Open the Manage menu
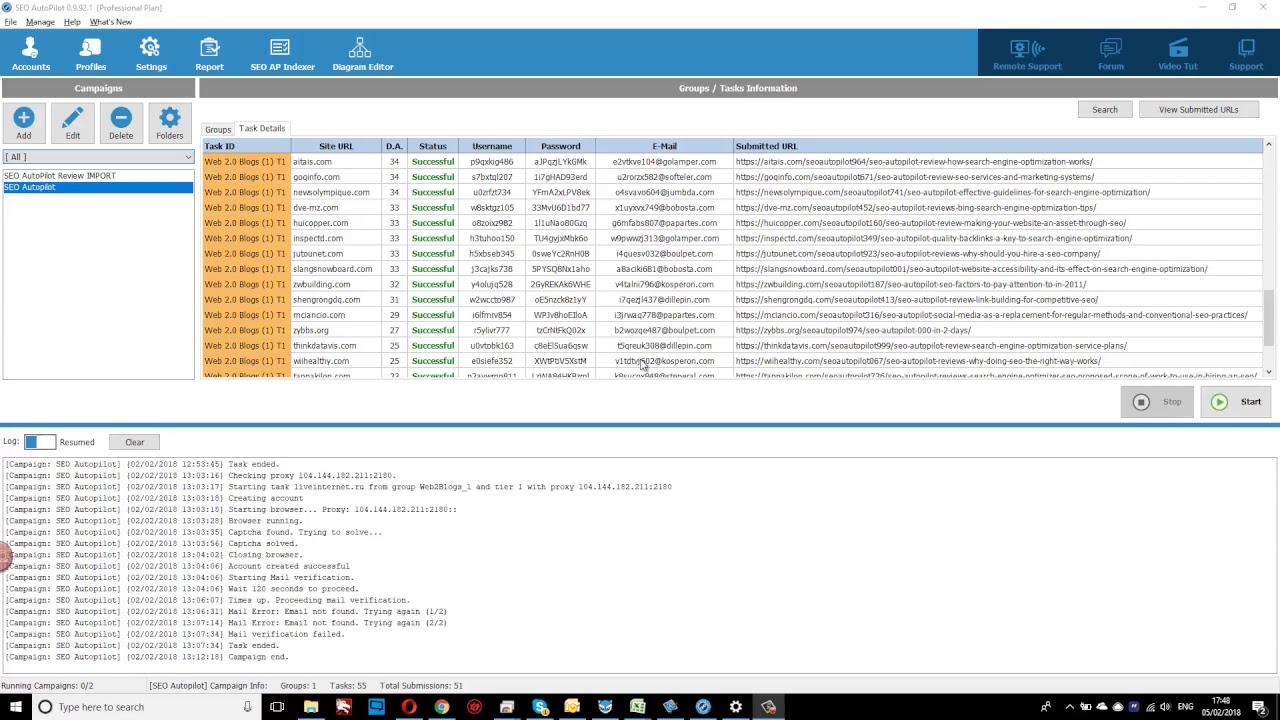Image resolution: width=1280 pixels, height=720 pixels. point(40,22)
